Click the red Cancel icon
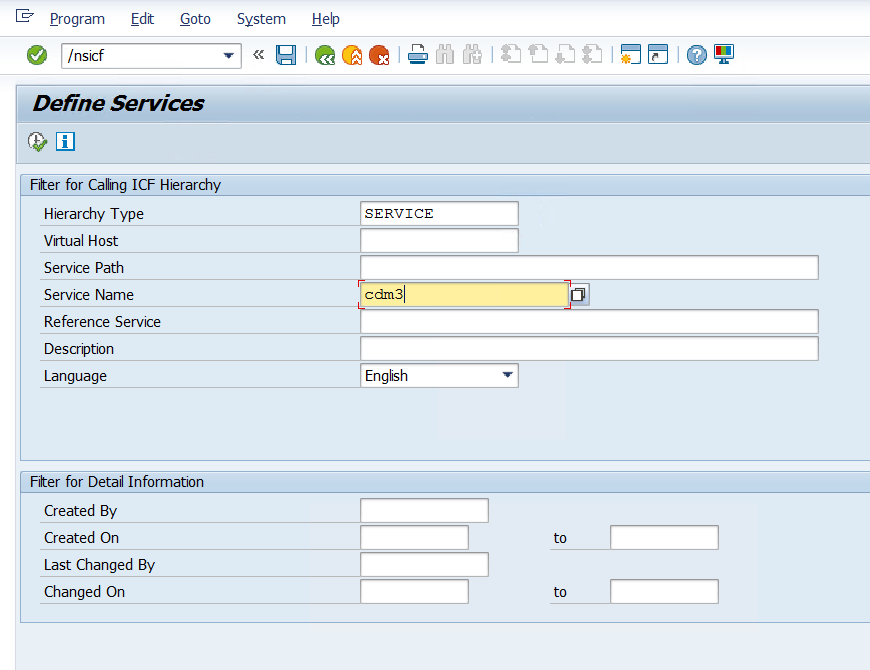The height and width of the screenshot is (670, 870). tap(379, 56)
